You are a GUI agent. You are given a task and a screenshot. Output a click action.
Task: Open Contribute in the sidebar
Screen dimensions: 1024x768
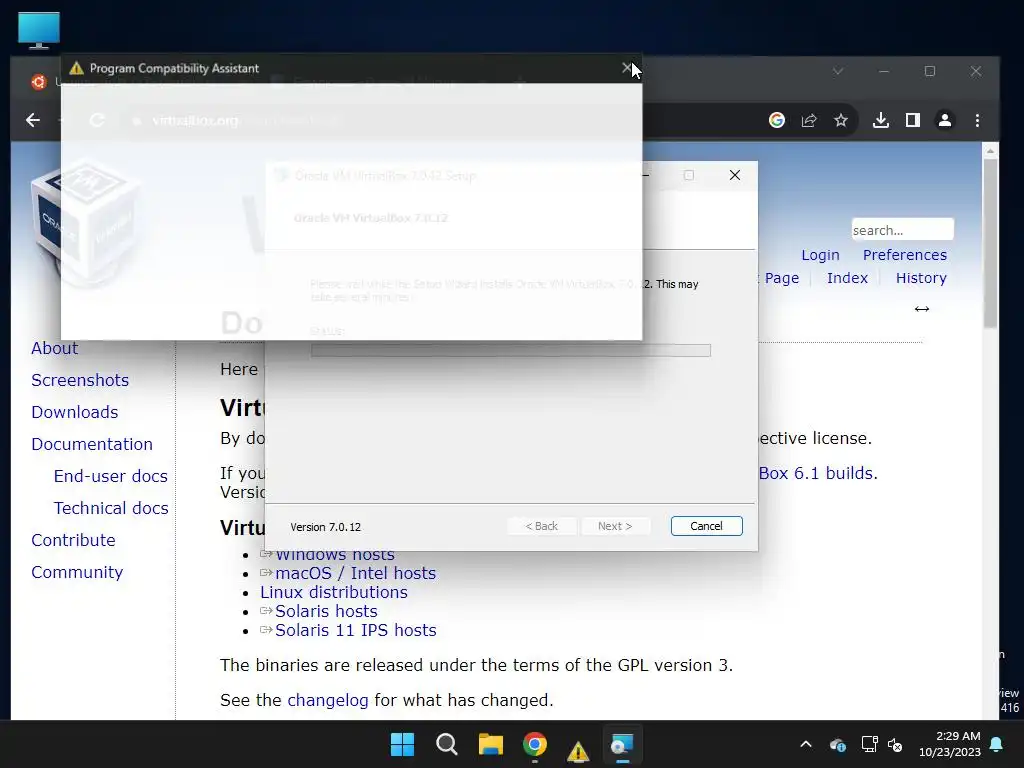(73, 540)
